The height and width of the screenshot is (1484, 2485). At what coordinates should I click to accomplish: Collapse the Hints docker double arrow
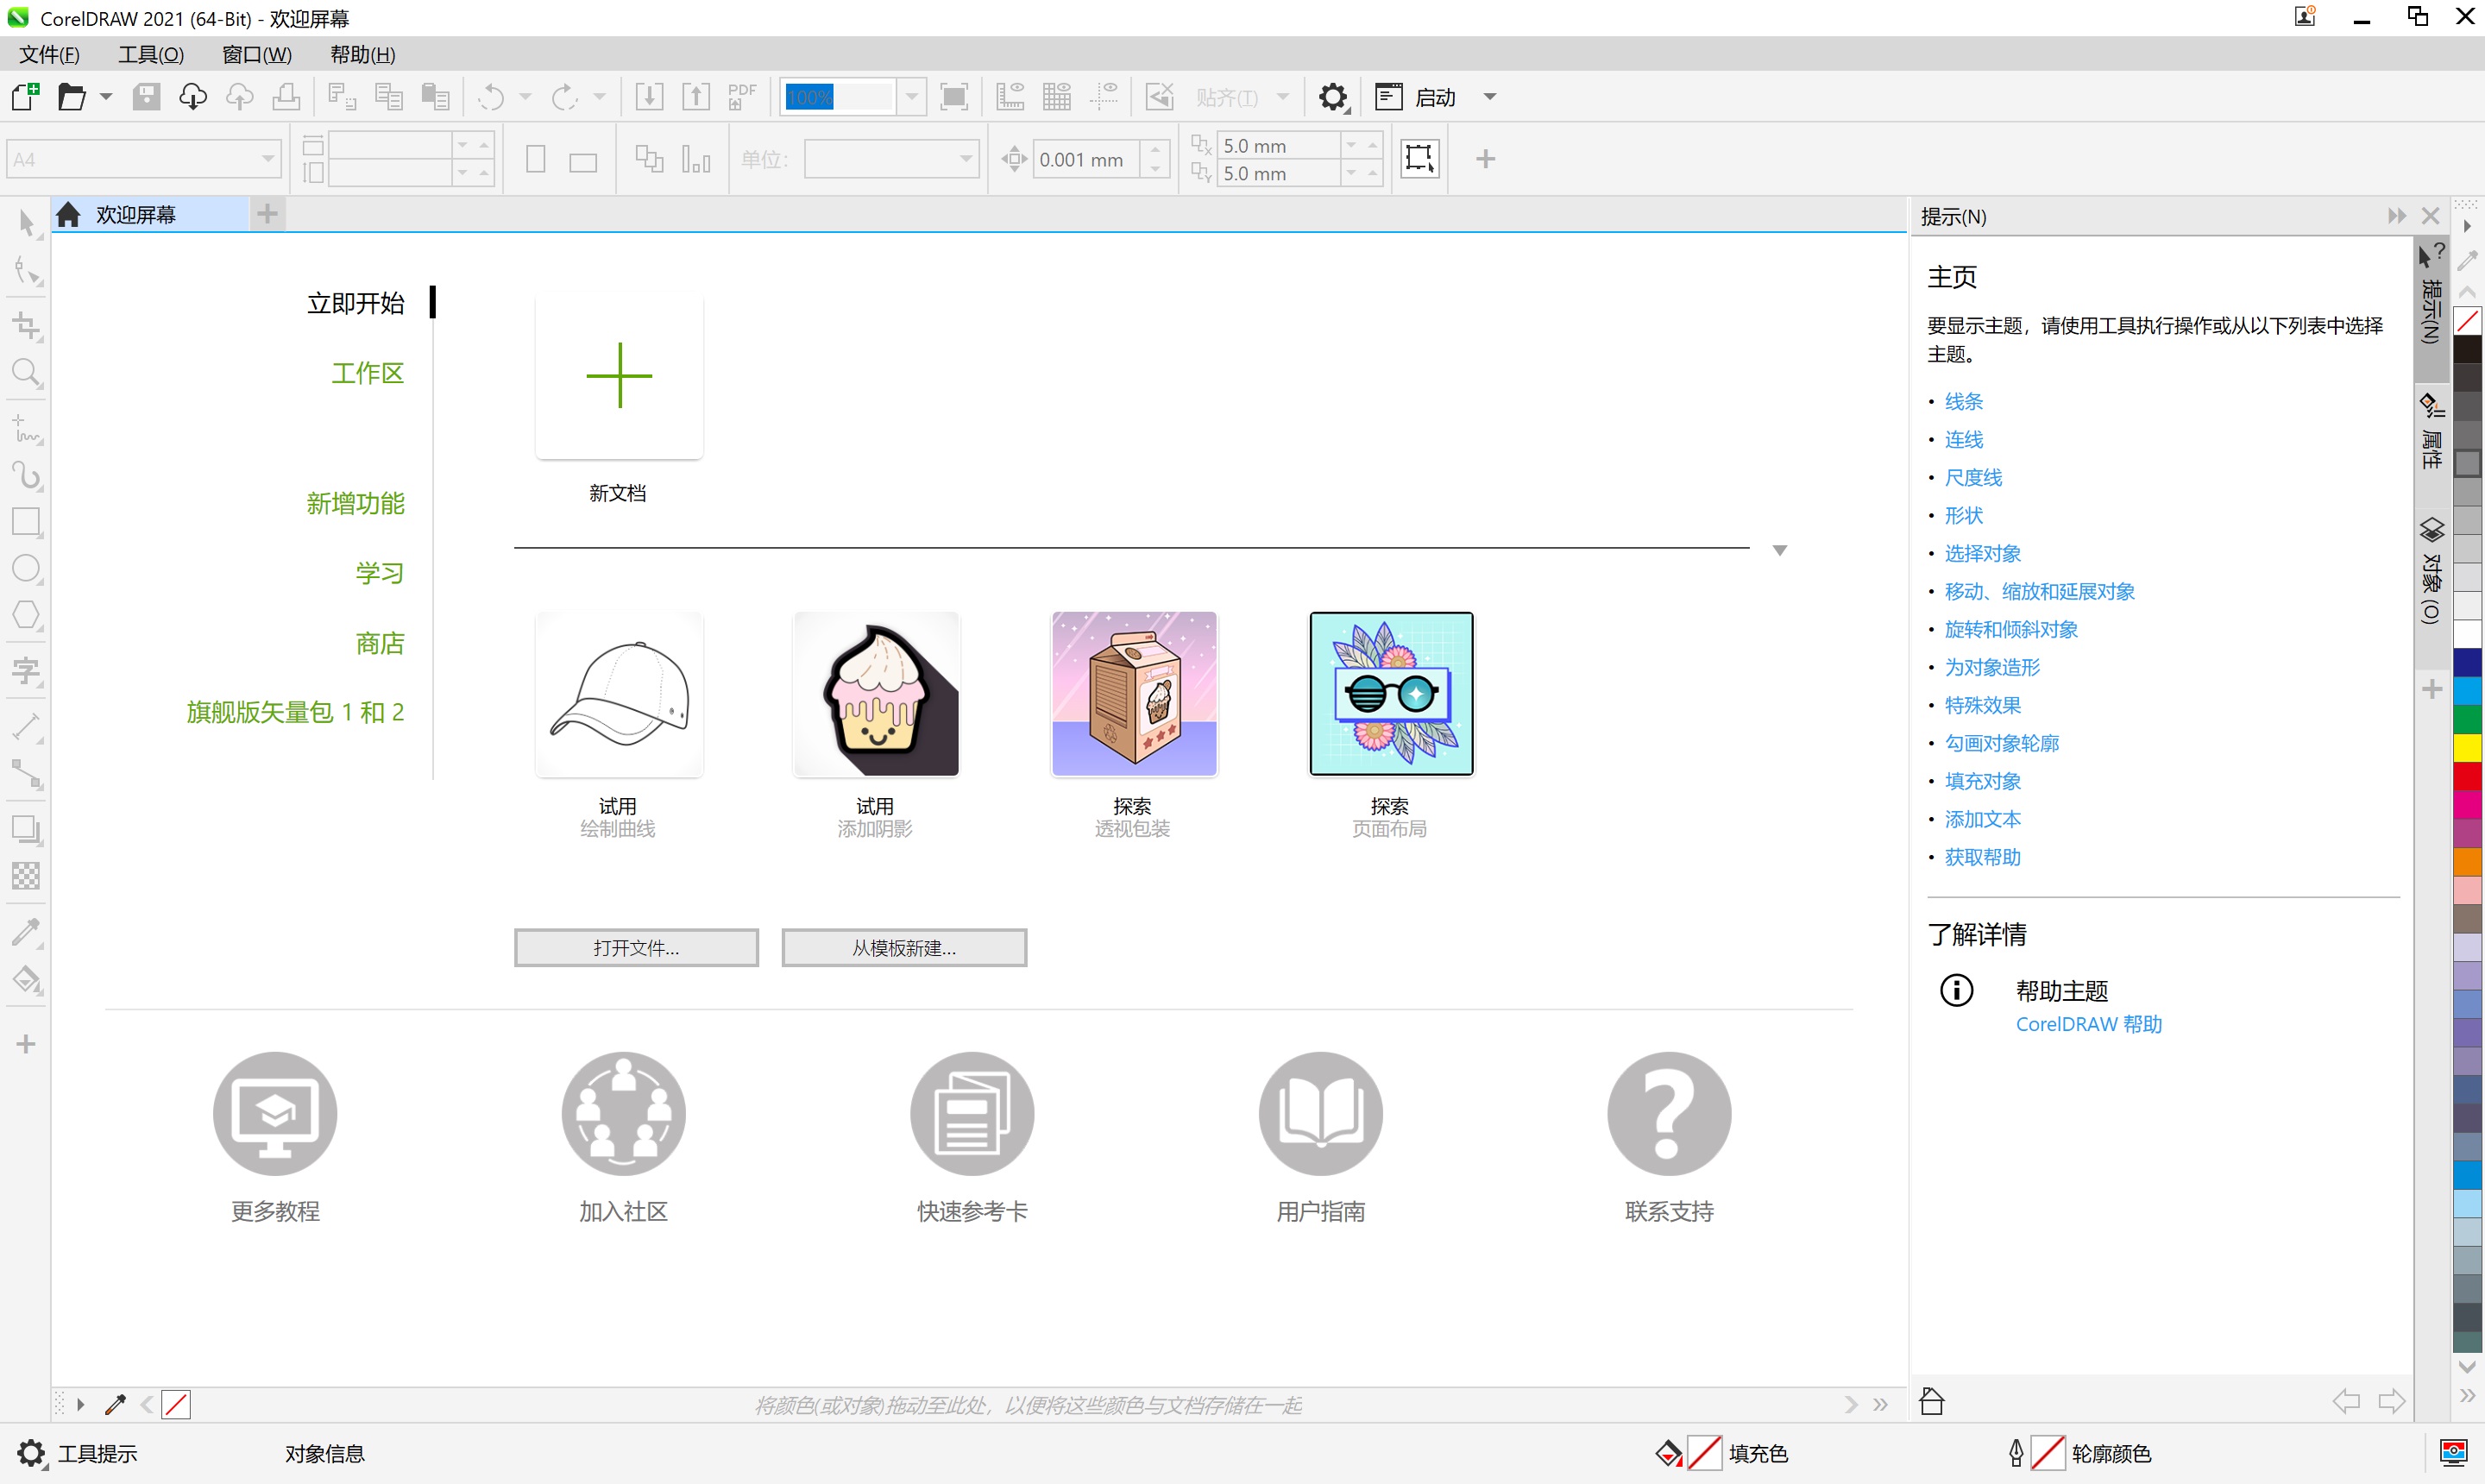2397,216
